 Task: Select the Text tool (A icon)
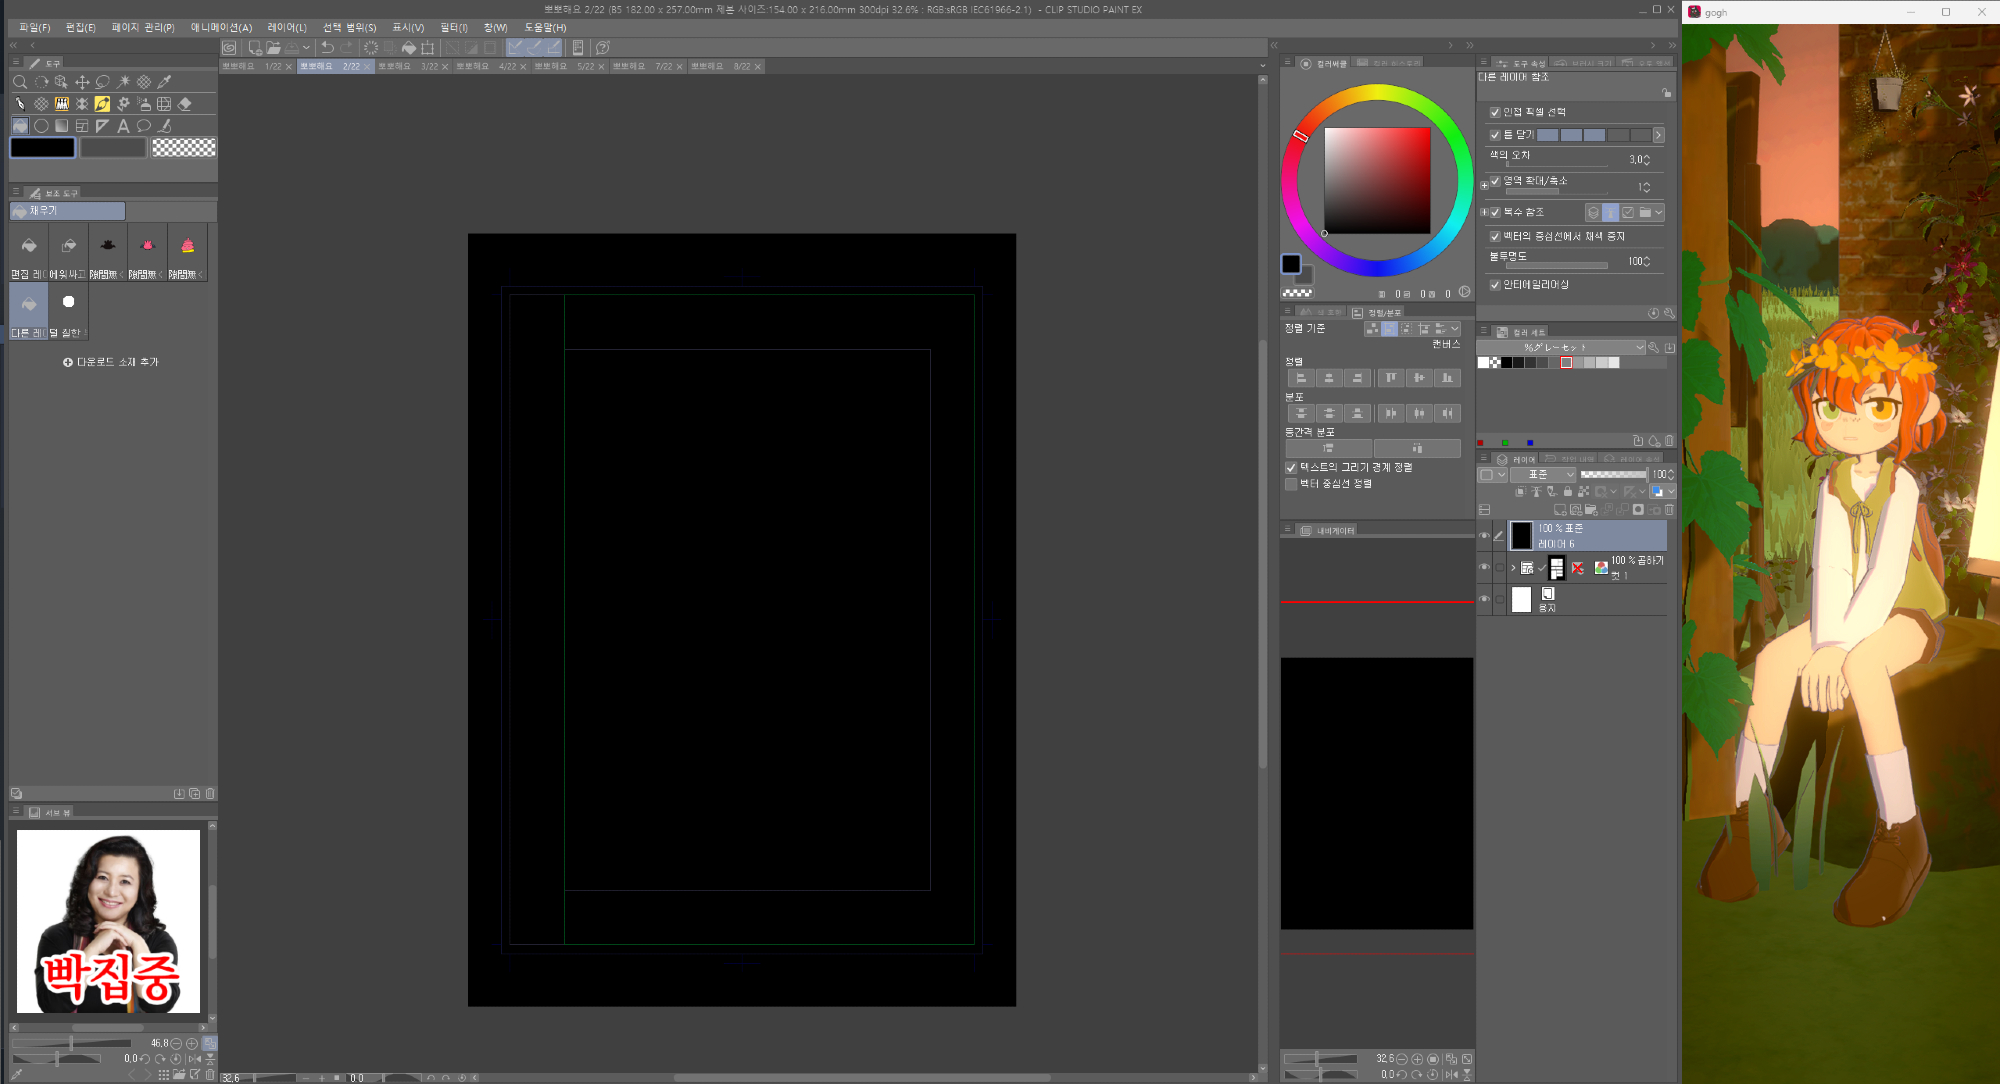point(123,126)
